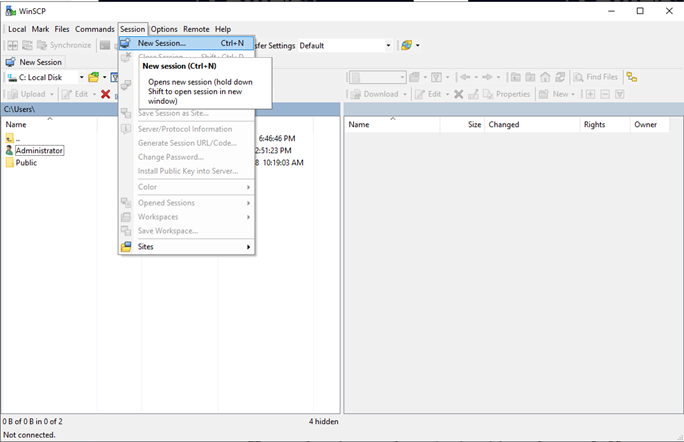
Task: Click the remote Download button
Action: 375,94
